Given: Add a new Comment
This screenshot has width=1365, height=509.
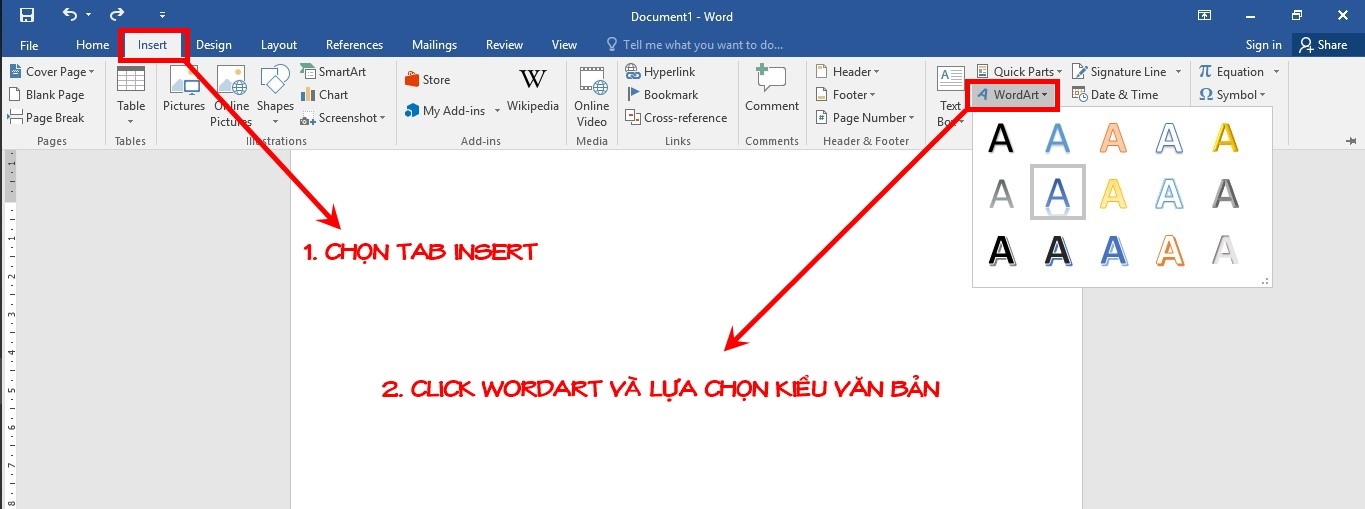Looking at the screenshot, I should coord(771,88).
